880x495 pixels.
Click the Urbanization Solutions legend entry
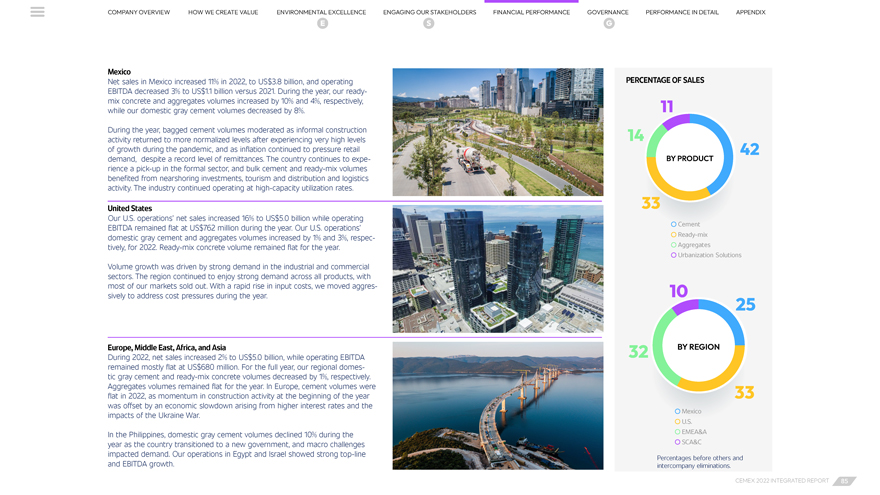click(706, 255)
